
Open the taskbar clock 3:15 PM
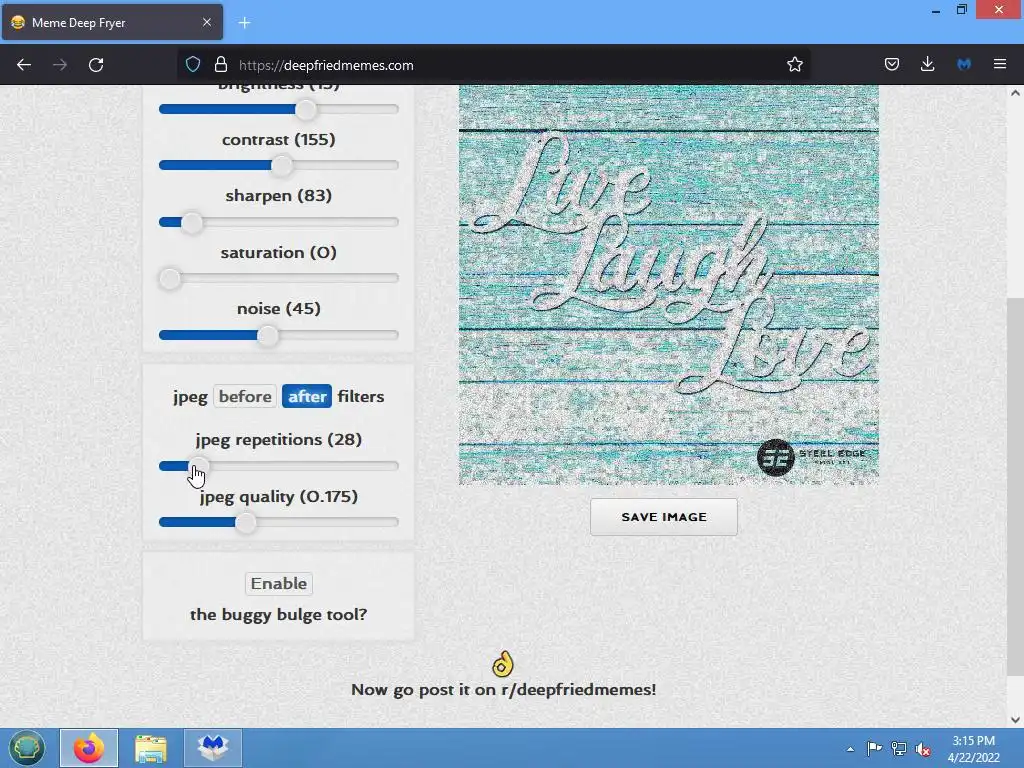[x=973, y=748]
